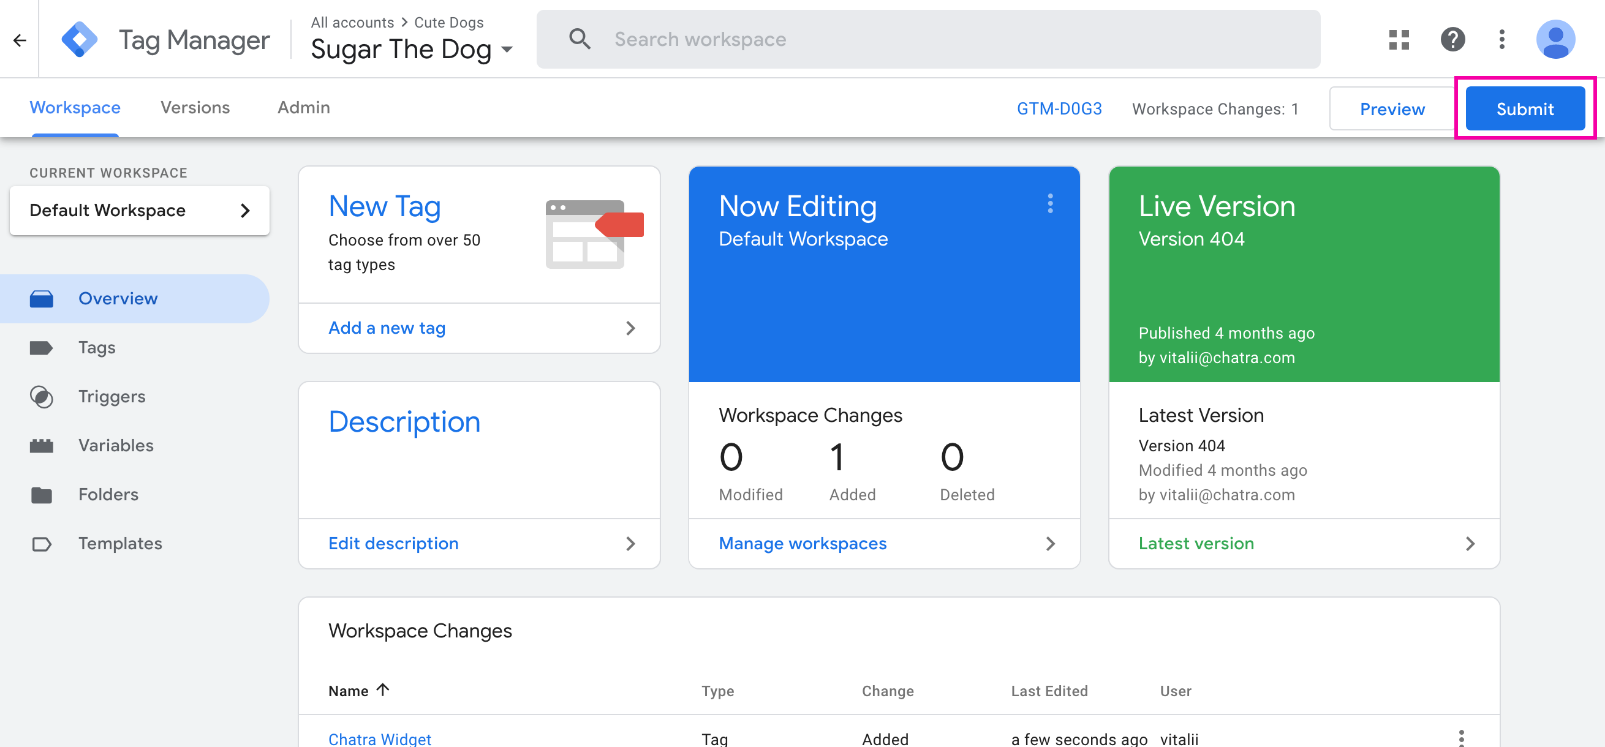Screen dimensions: 1605x747
Task: Switch to the Admin tab
Action: [303, 108]
